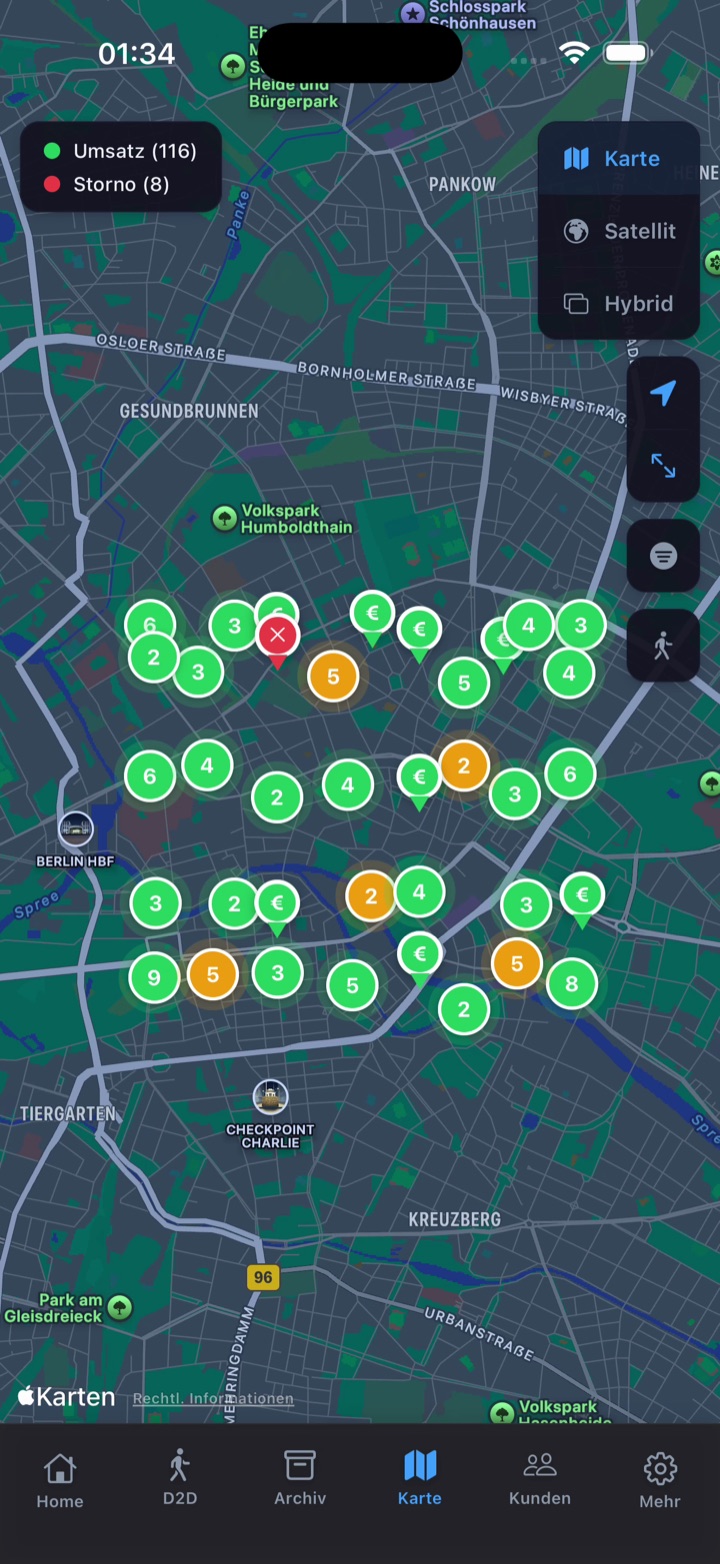Open the Mehr settings tab
720x1564 pixels.
[x=660, y=1480]
